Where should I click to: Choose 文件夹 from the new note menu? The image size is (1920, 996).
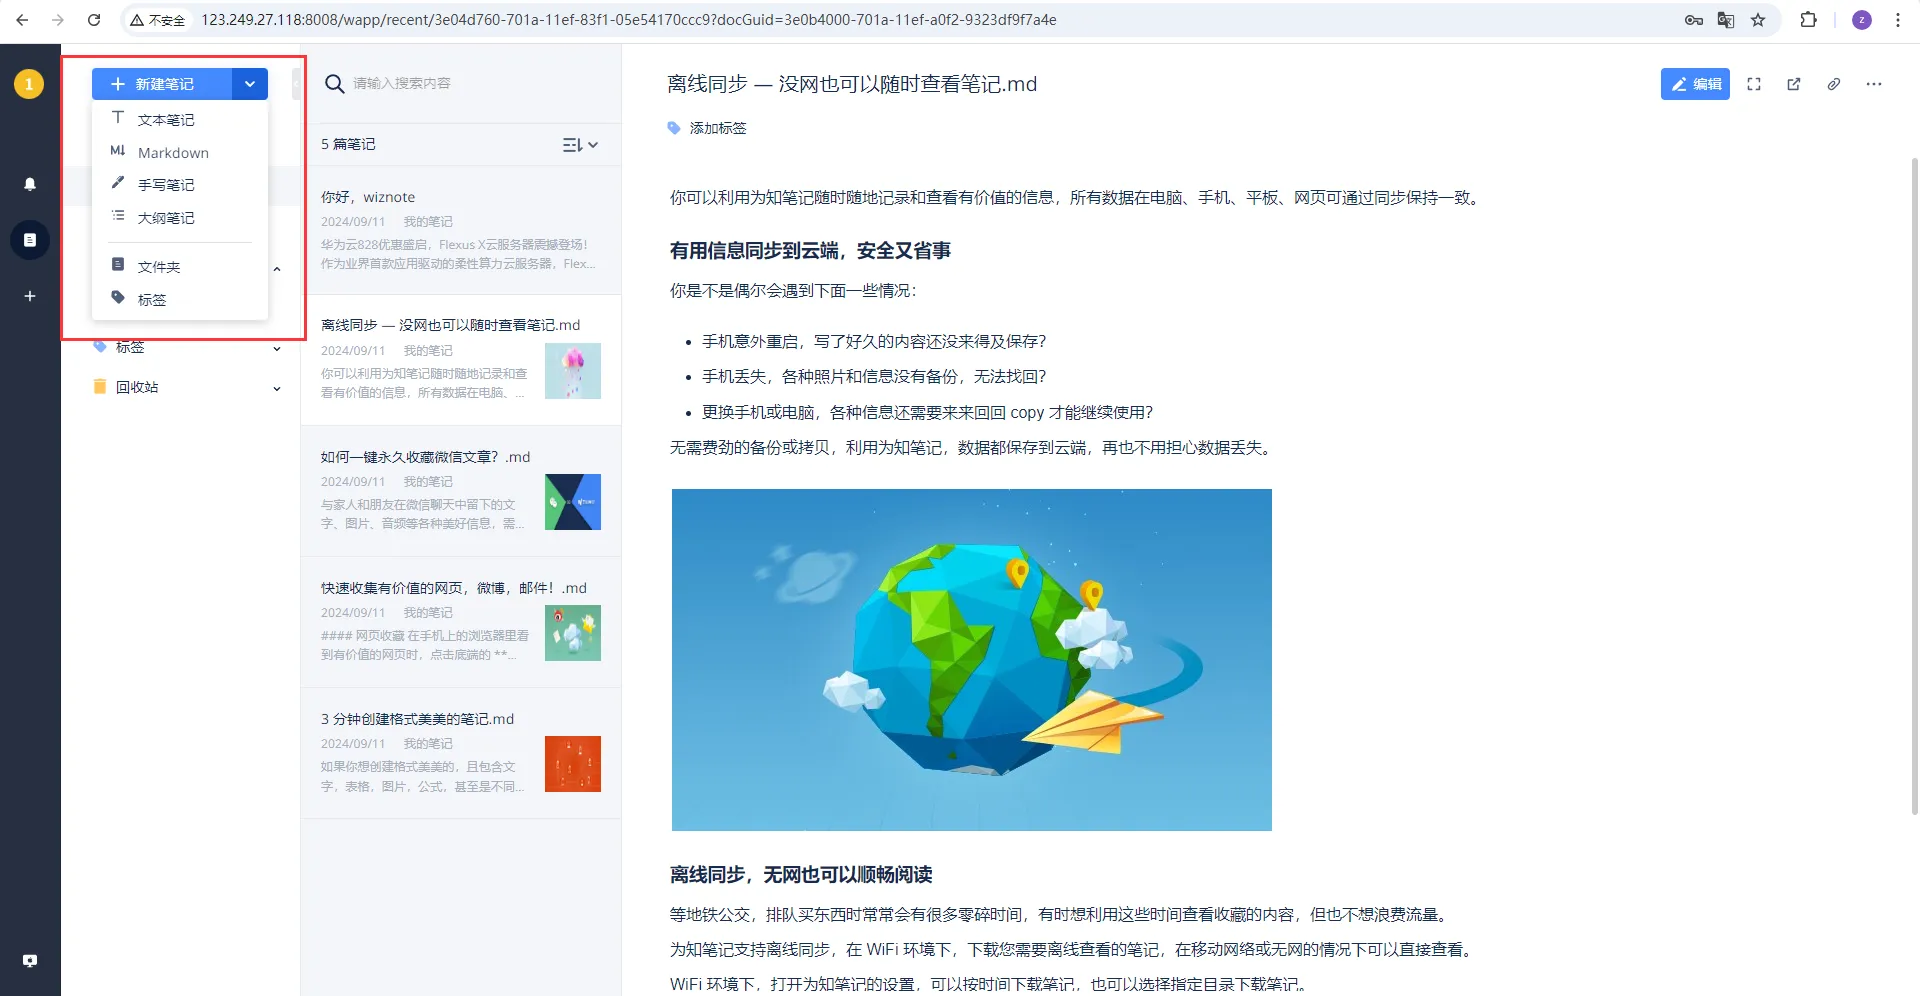click(x=180, y=266)
